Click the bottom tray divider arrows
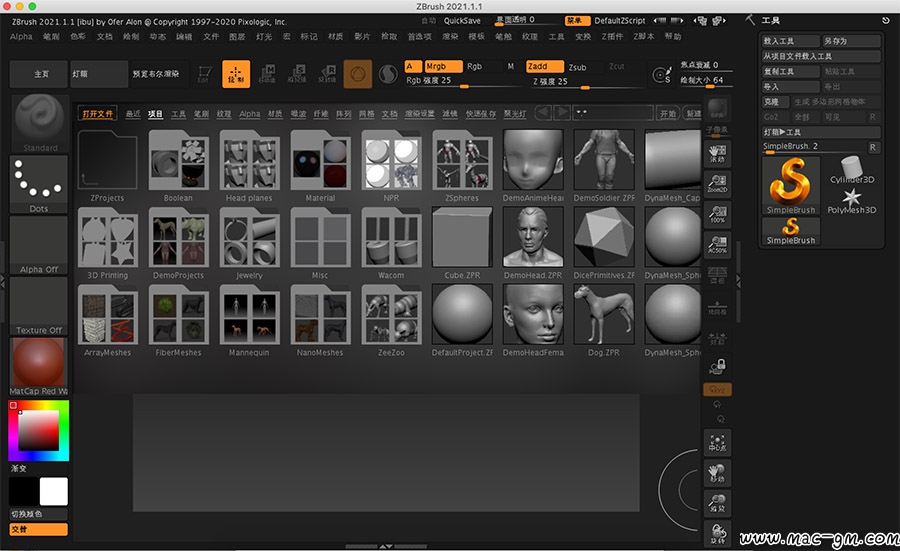This screenshot has height=551, width=900. (386, 546)
